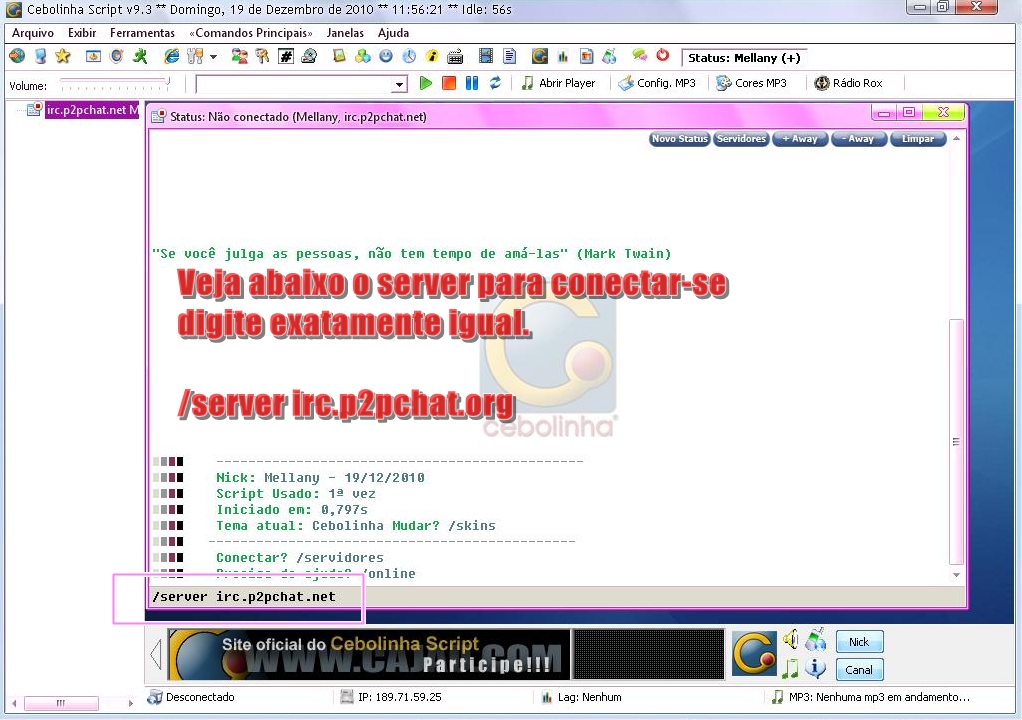Open the Ajuda menu
Screen dimensions: 1022x720
point(393,33)
